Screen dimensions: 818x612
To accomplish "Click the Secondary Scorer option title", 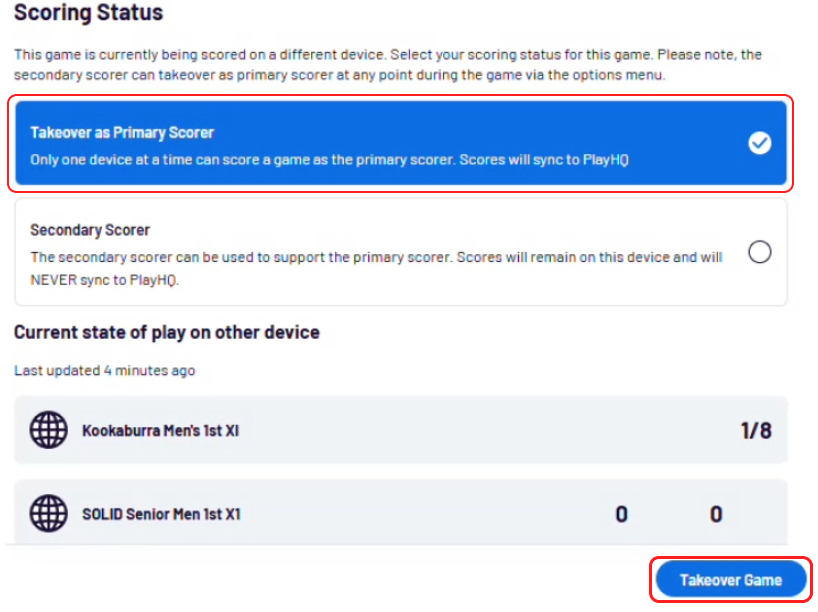I will (90, 230).
